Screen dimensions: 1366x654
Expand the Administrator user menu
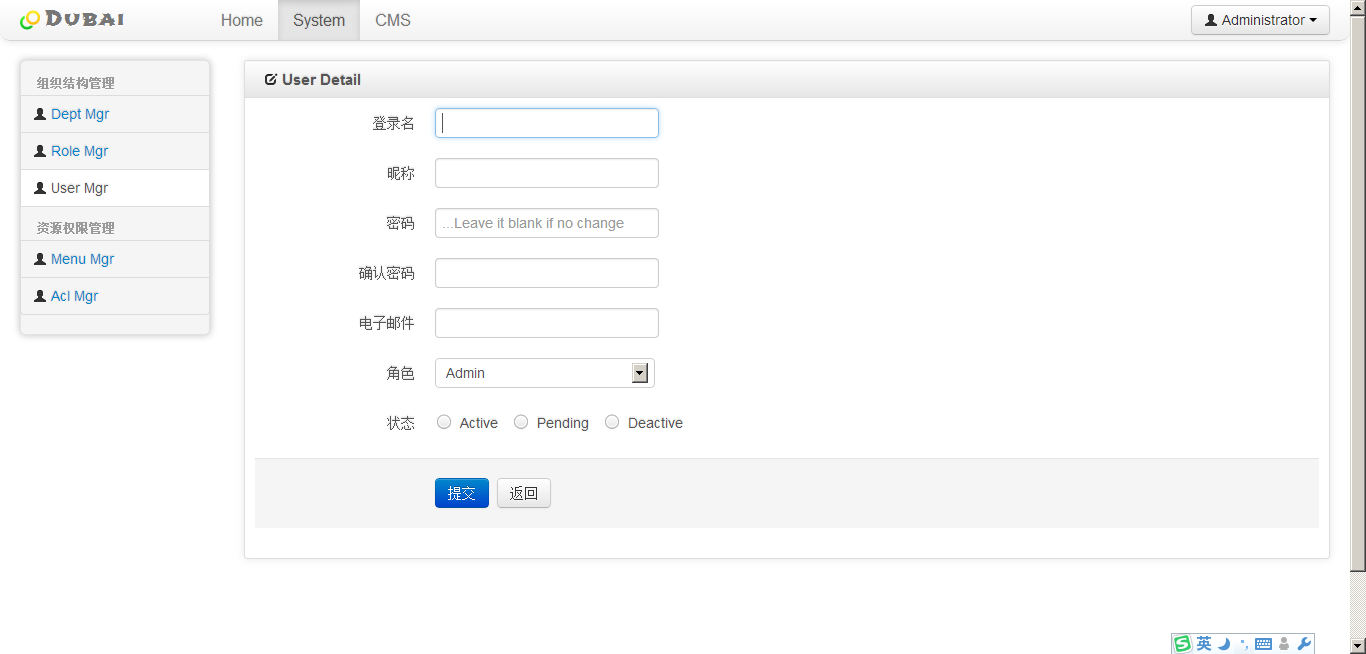1260,20
